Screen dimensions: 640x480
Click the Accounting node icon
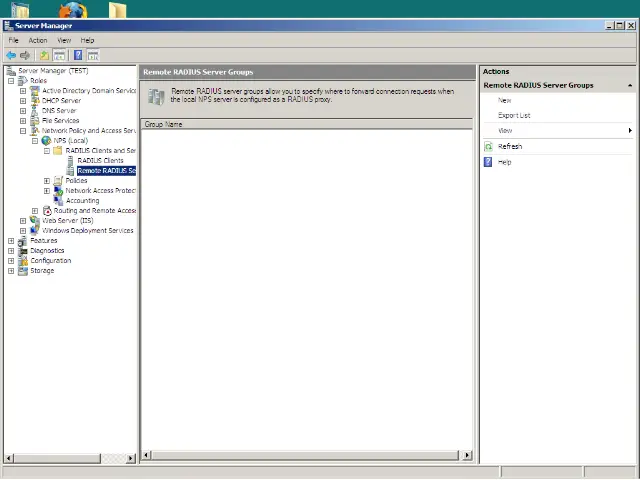click(x=58, y=200)
